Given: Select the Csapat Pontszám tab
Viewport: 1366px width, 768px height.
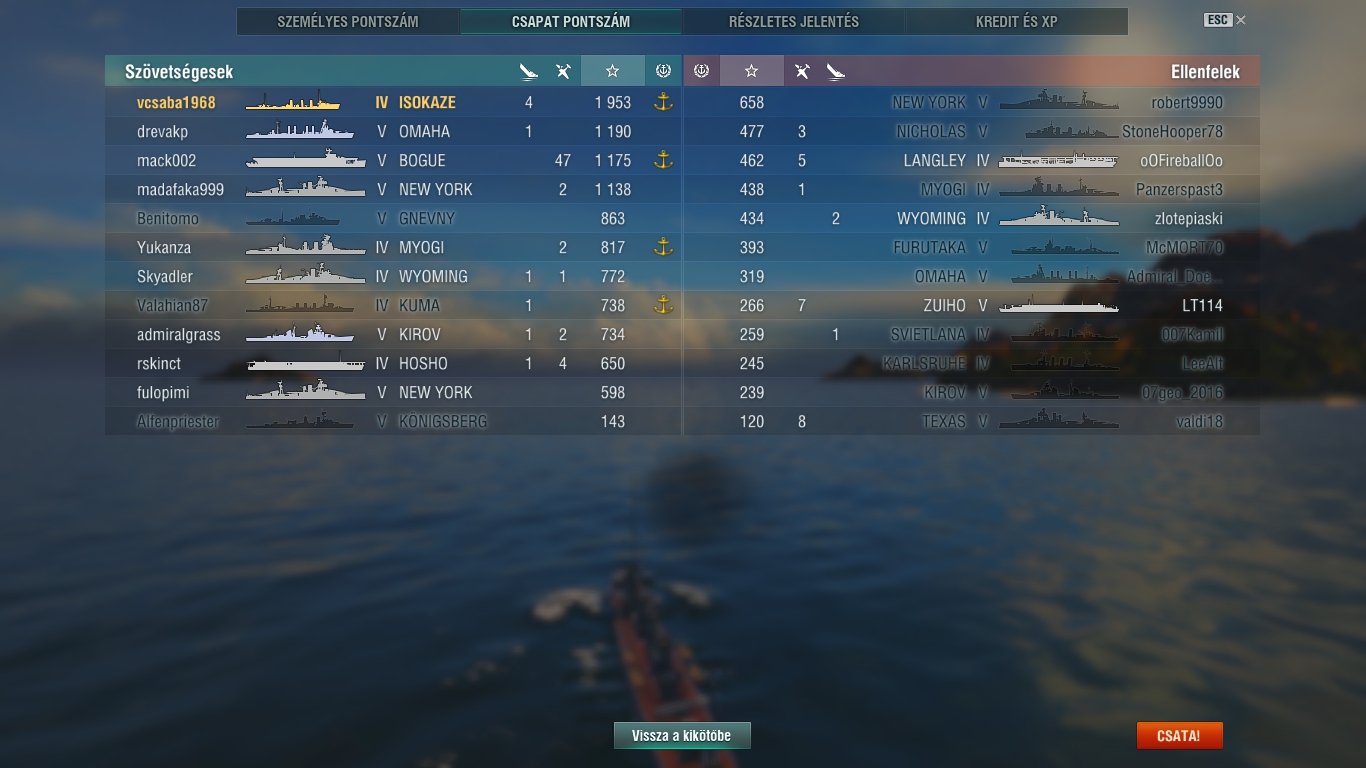Looking at the screenshot, I should tap(571, 21).
